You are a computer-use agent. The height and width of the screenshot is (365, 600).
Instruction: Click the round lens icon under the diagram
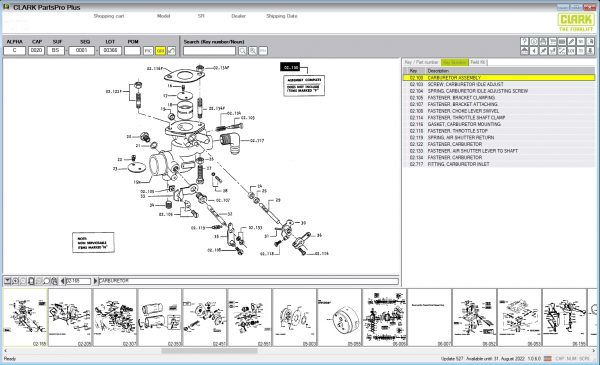pyautogui.click(x=47, y=281)
